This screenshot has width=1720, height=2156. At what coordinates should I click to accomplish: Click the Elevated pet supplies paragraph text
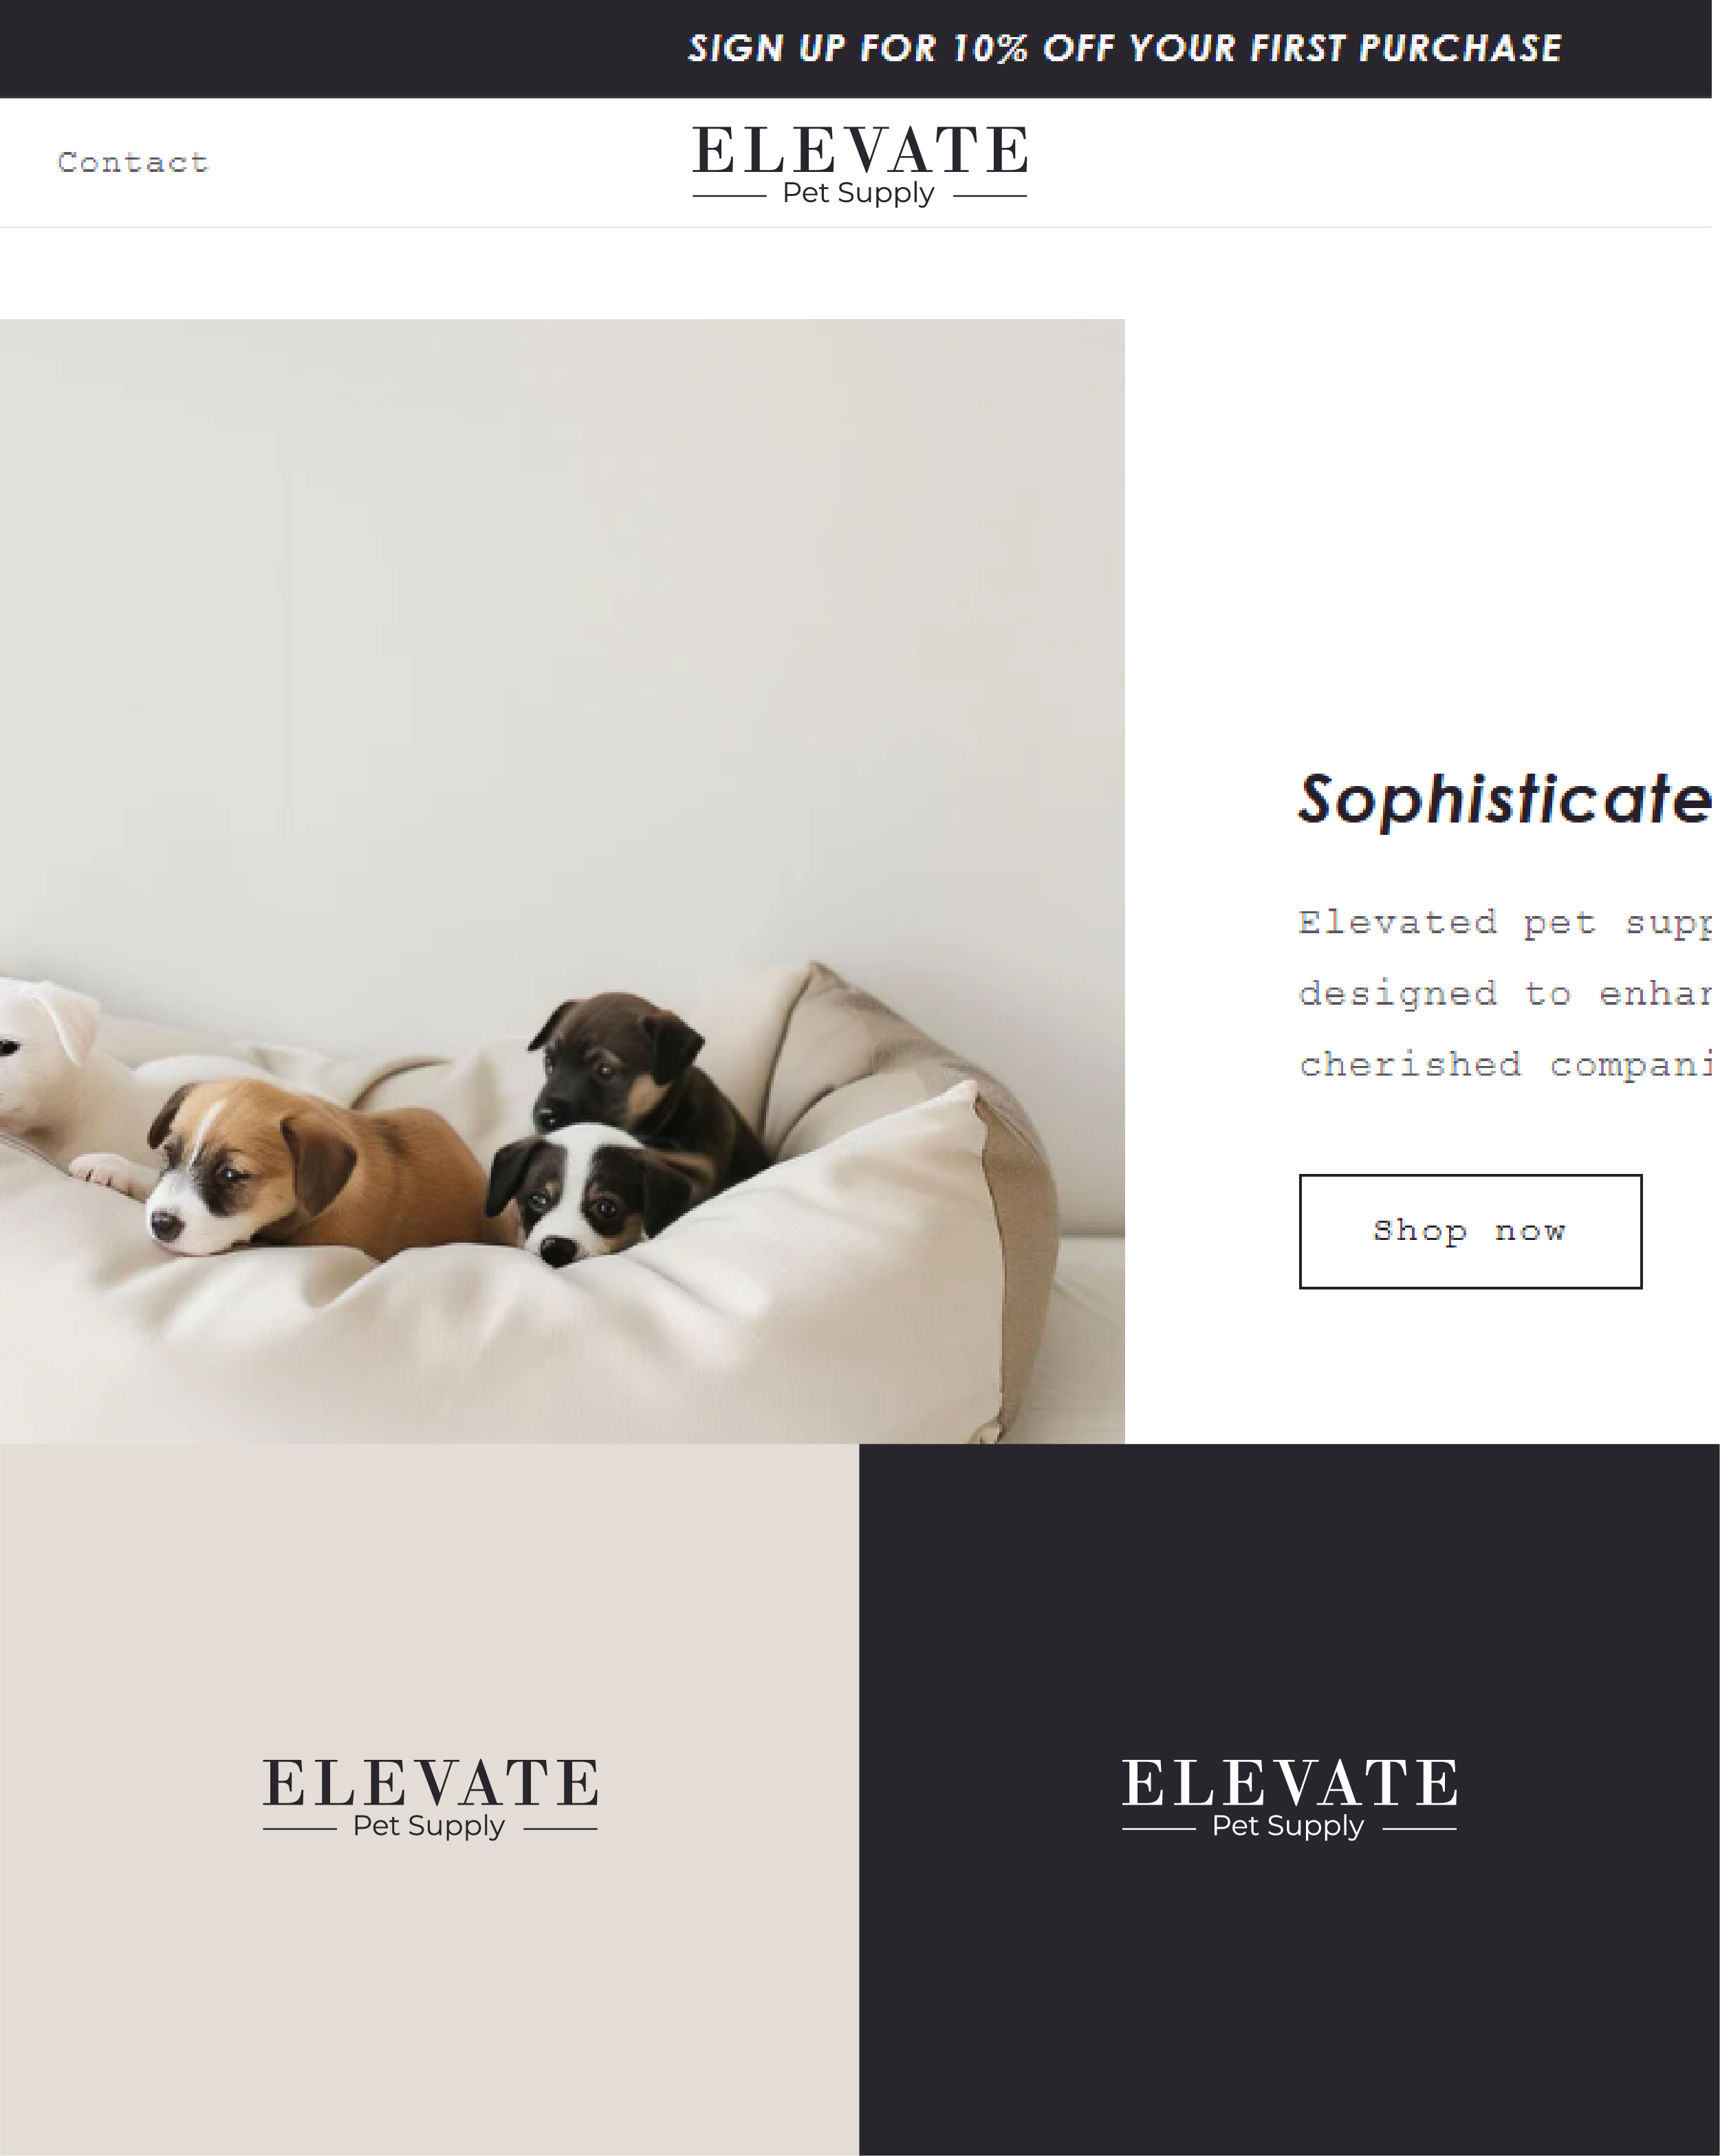click(1505, 922)
